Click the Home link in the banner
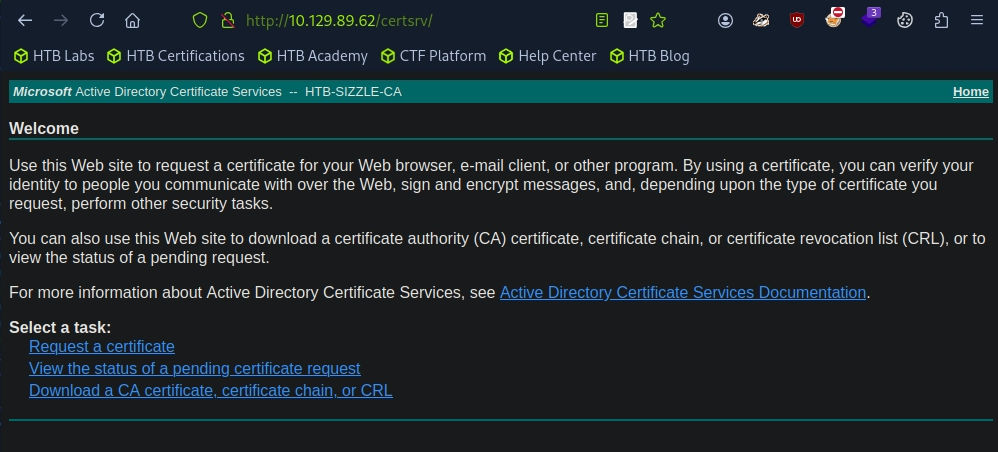The height and width of the screenshot is (452, 998). (x=971, y=92)
